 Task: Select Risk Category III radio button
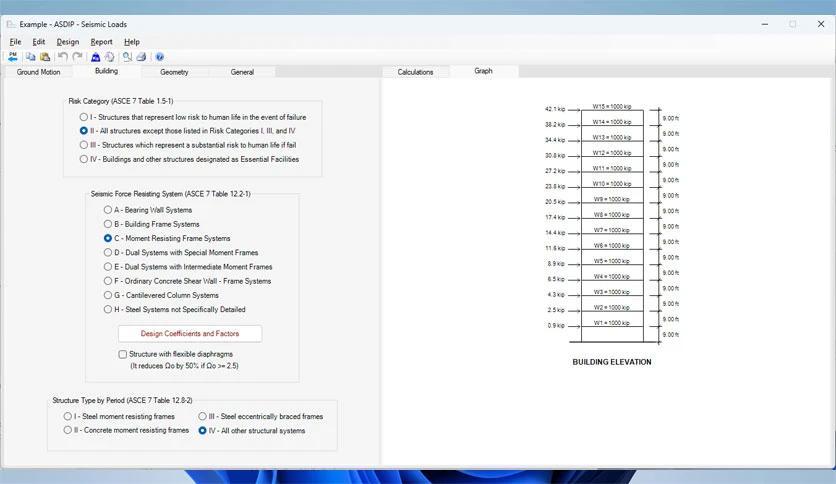[x=85, y=145]
